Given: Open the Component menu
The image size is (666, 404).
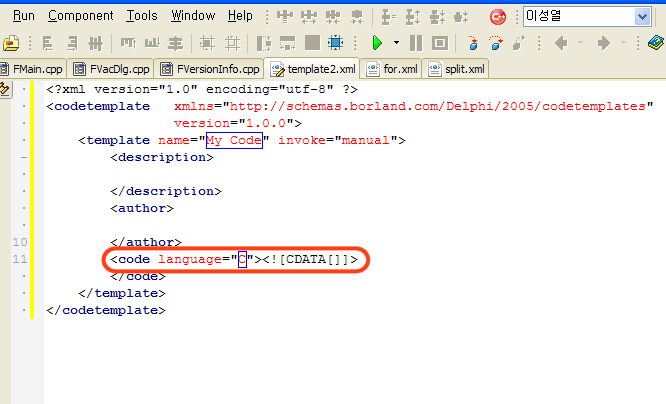Looking at the screenshot, I should click(81, 16).
